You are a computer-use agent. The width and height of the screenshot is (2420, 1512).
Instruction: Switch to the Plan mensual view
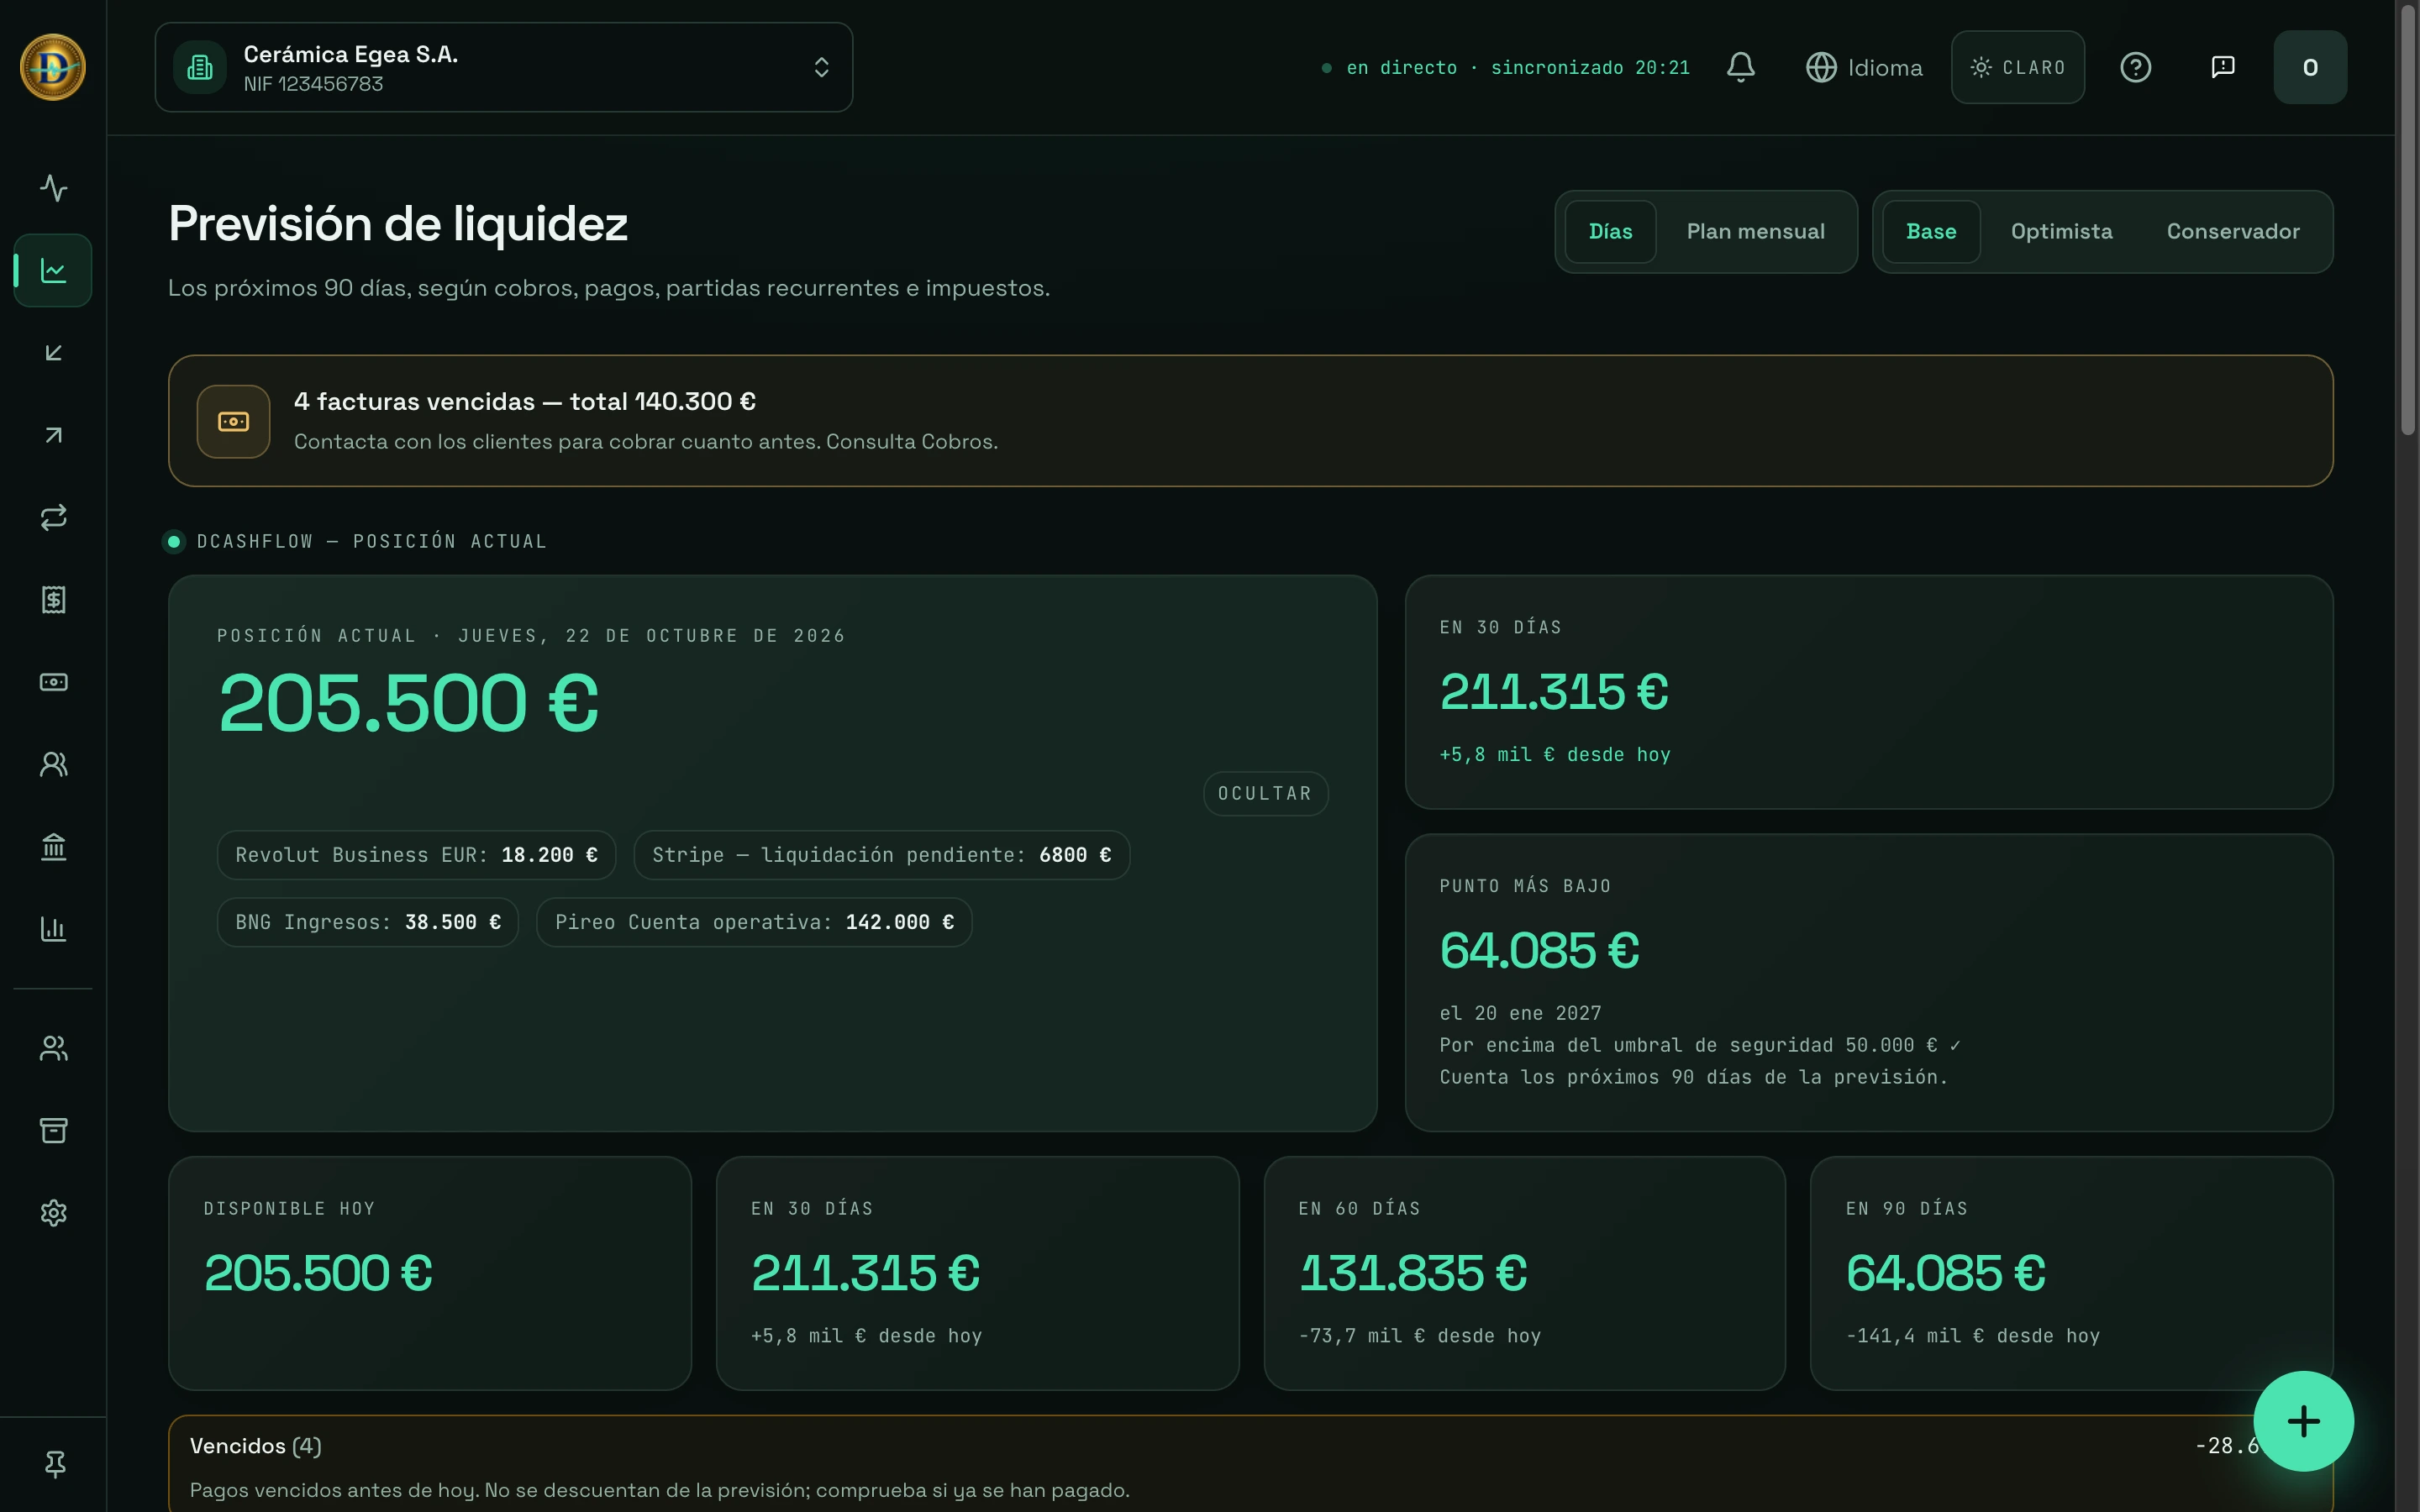coord(1755,231)
